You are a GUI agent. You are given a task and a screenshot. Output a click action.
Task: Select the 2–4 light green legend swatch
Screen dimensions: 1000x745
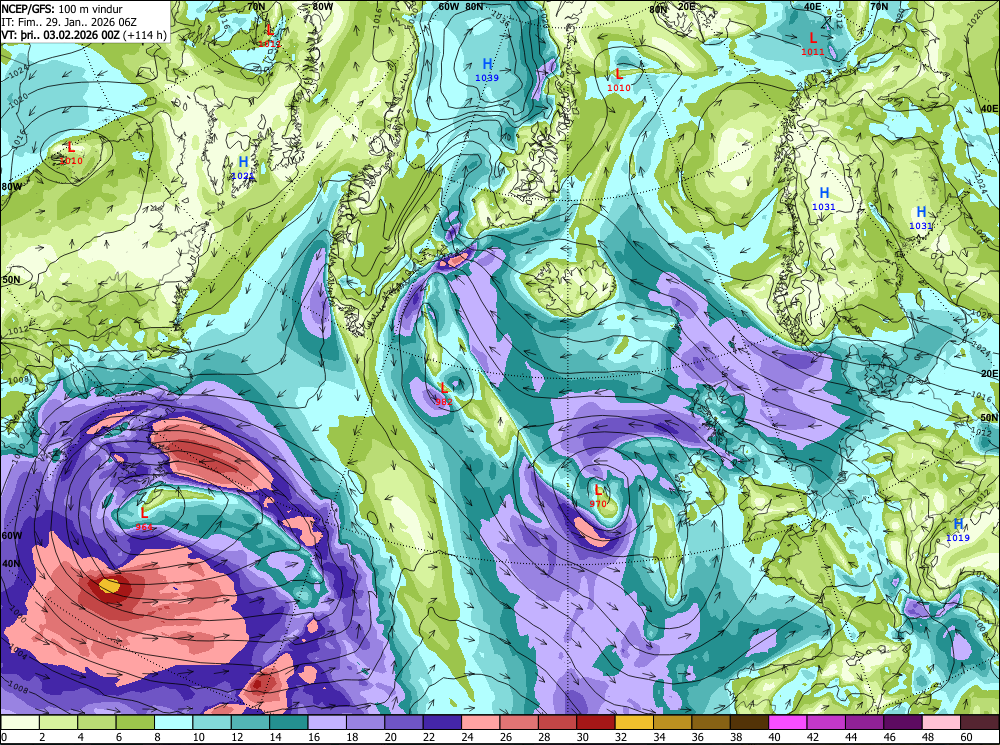tap(59, 722)
